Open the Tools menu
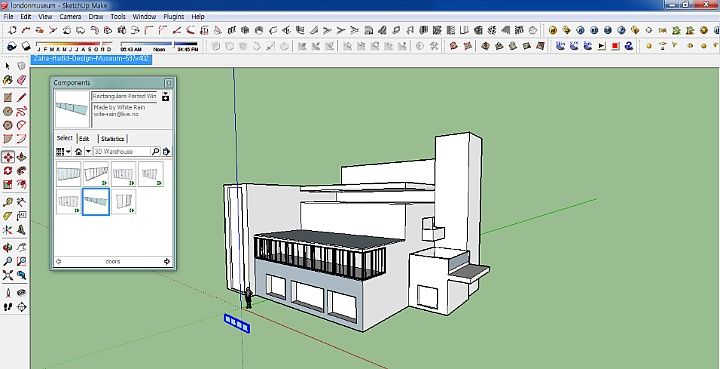720x369 pixels. [118, 17]
